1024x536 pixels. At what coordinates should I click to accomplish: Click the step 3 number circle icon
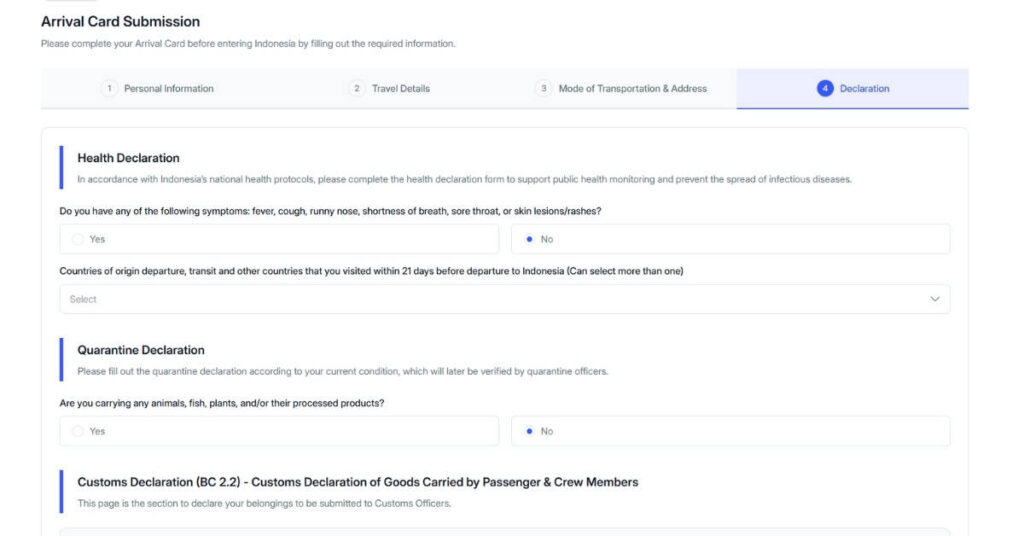tap(543, 89)
